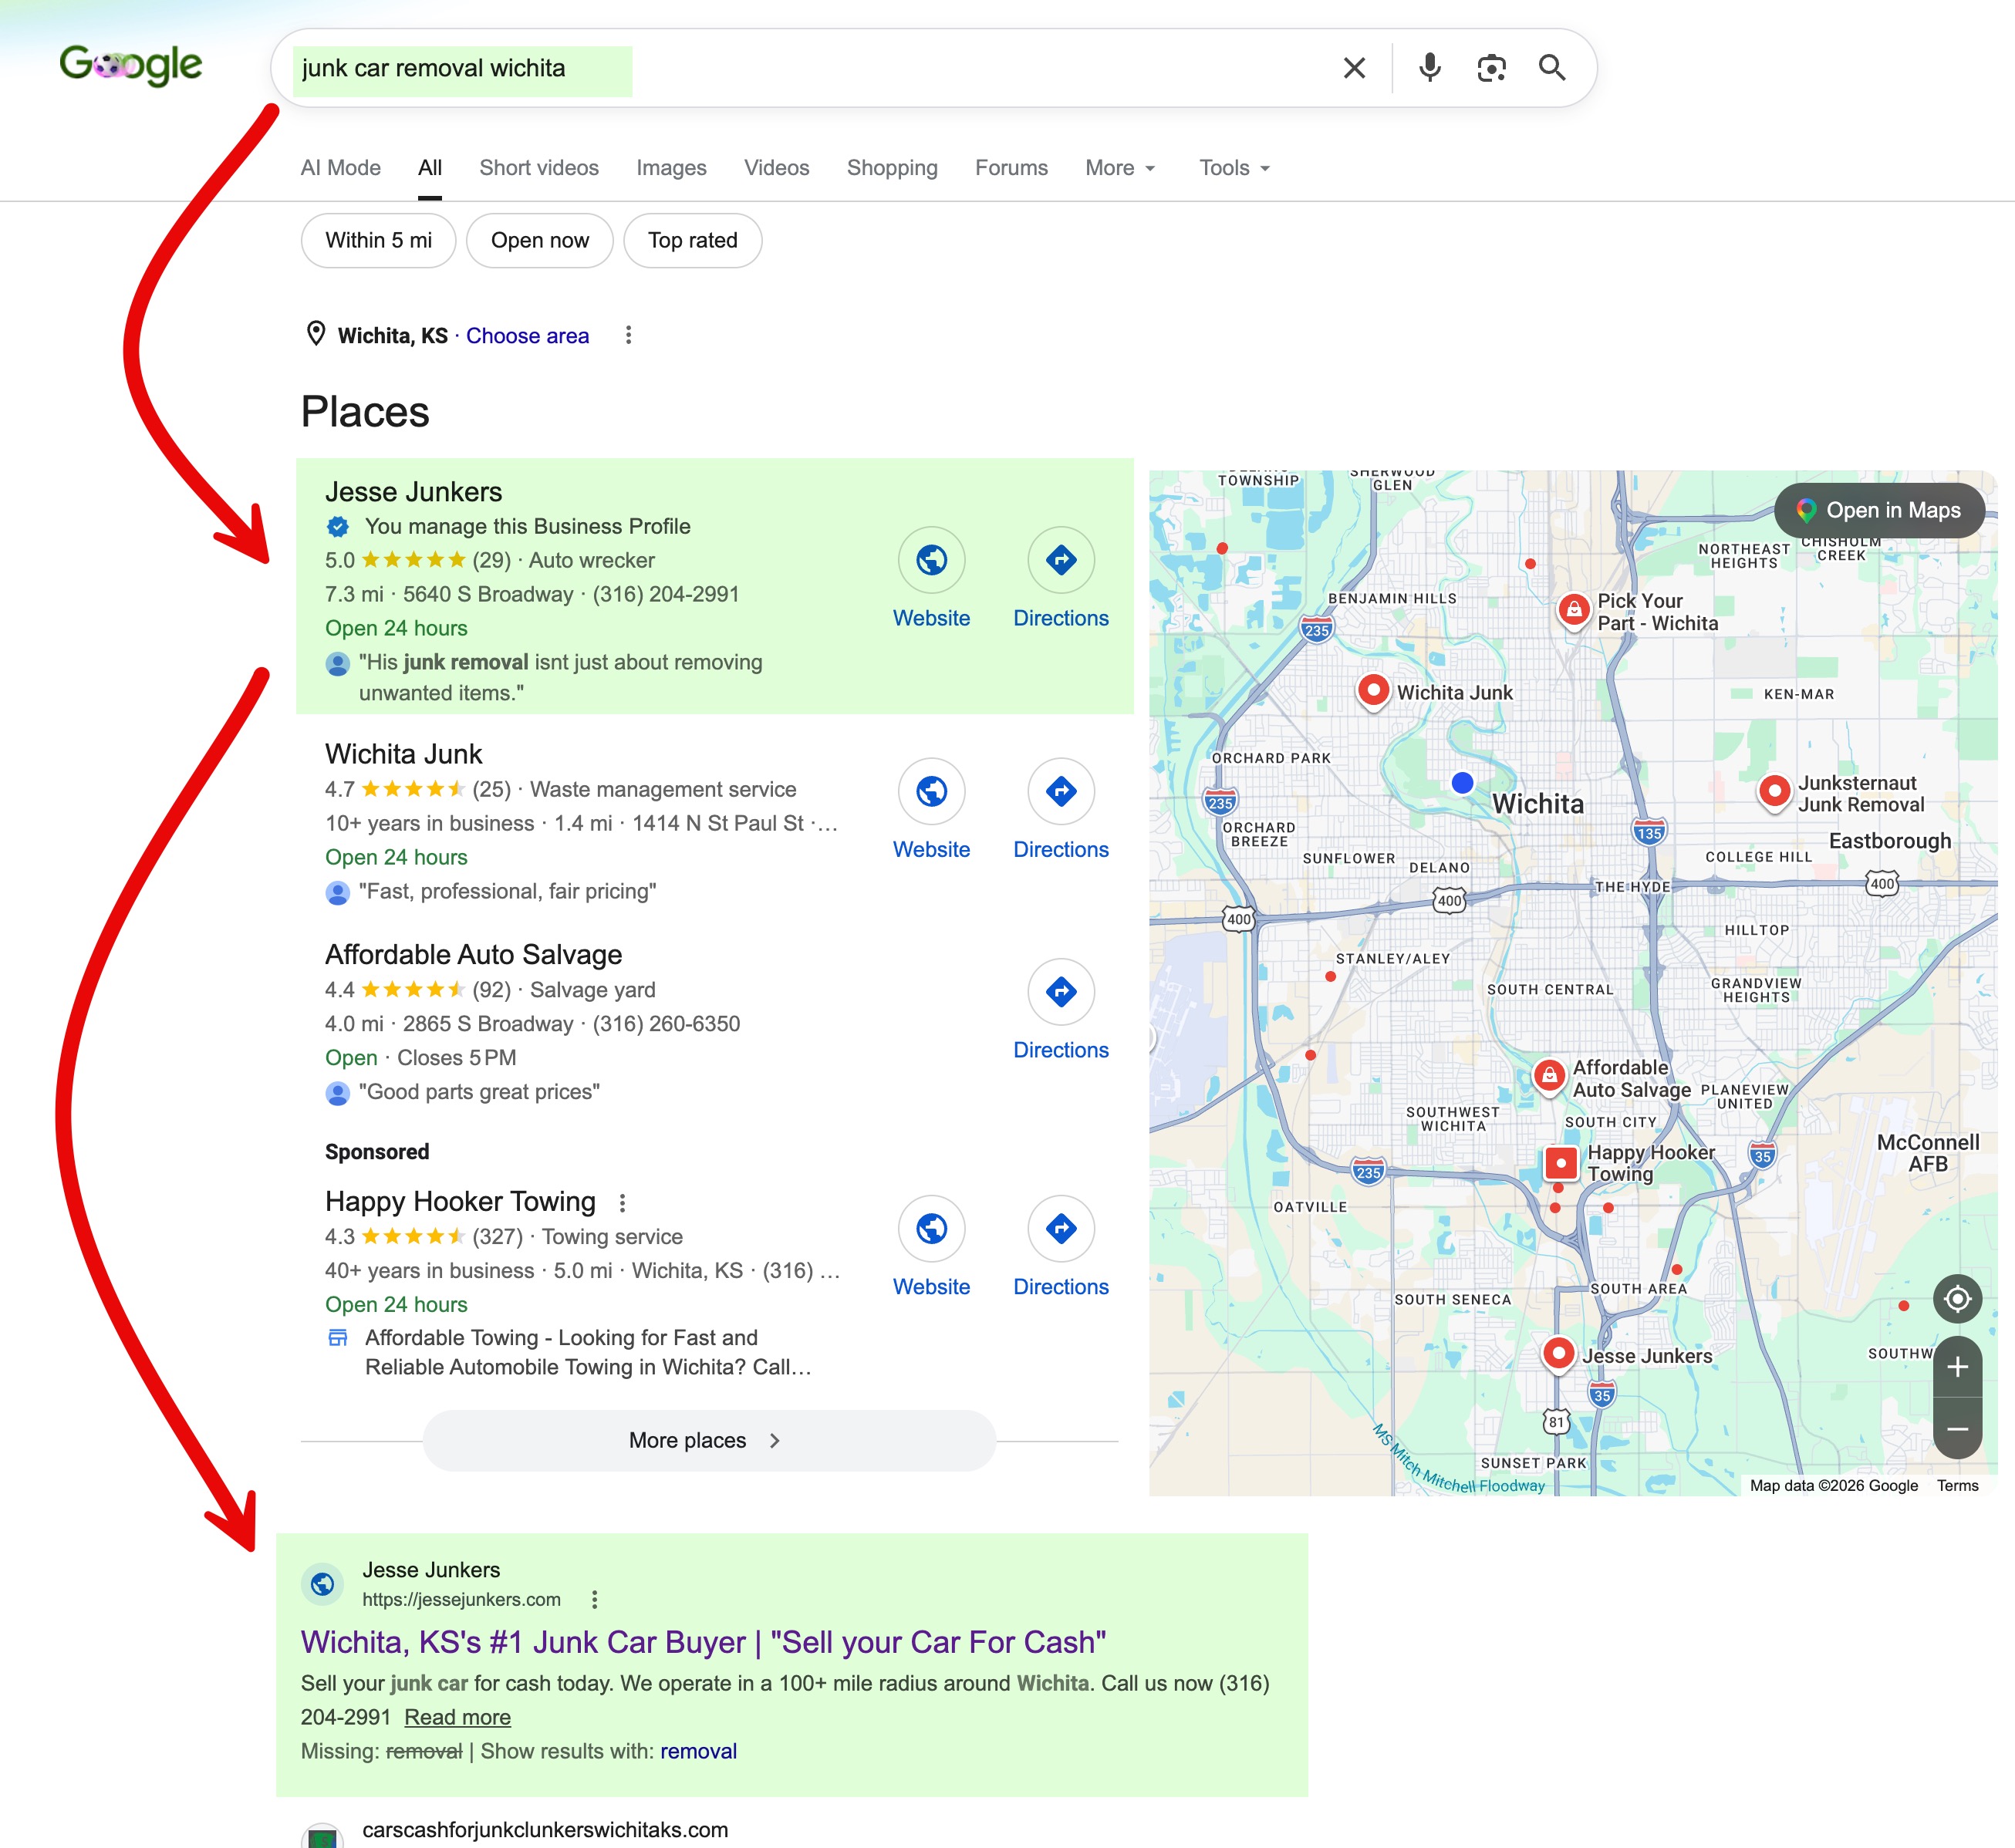The width and height of the screenshot is (2015, 1848).
Task: Click the blue current-location dot on map
Action: tap(1462, 783)
